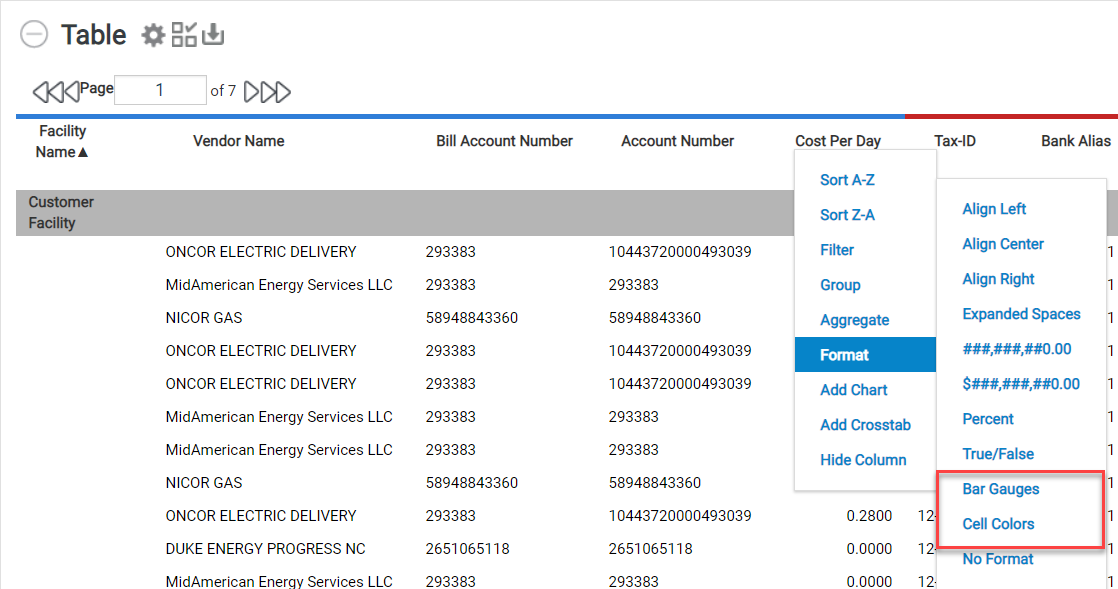The width and height of the screenshot is (1118, 589).
Task: Click the download table icon
Action: [213, 34]
